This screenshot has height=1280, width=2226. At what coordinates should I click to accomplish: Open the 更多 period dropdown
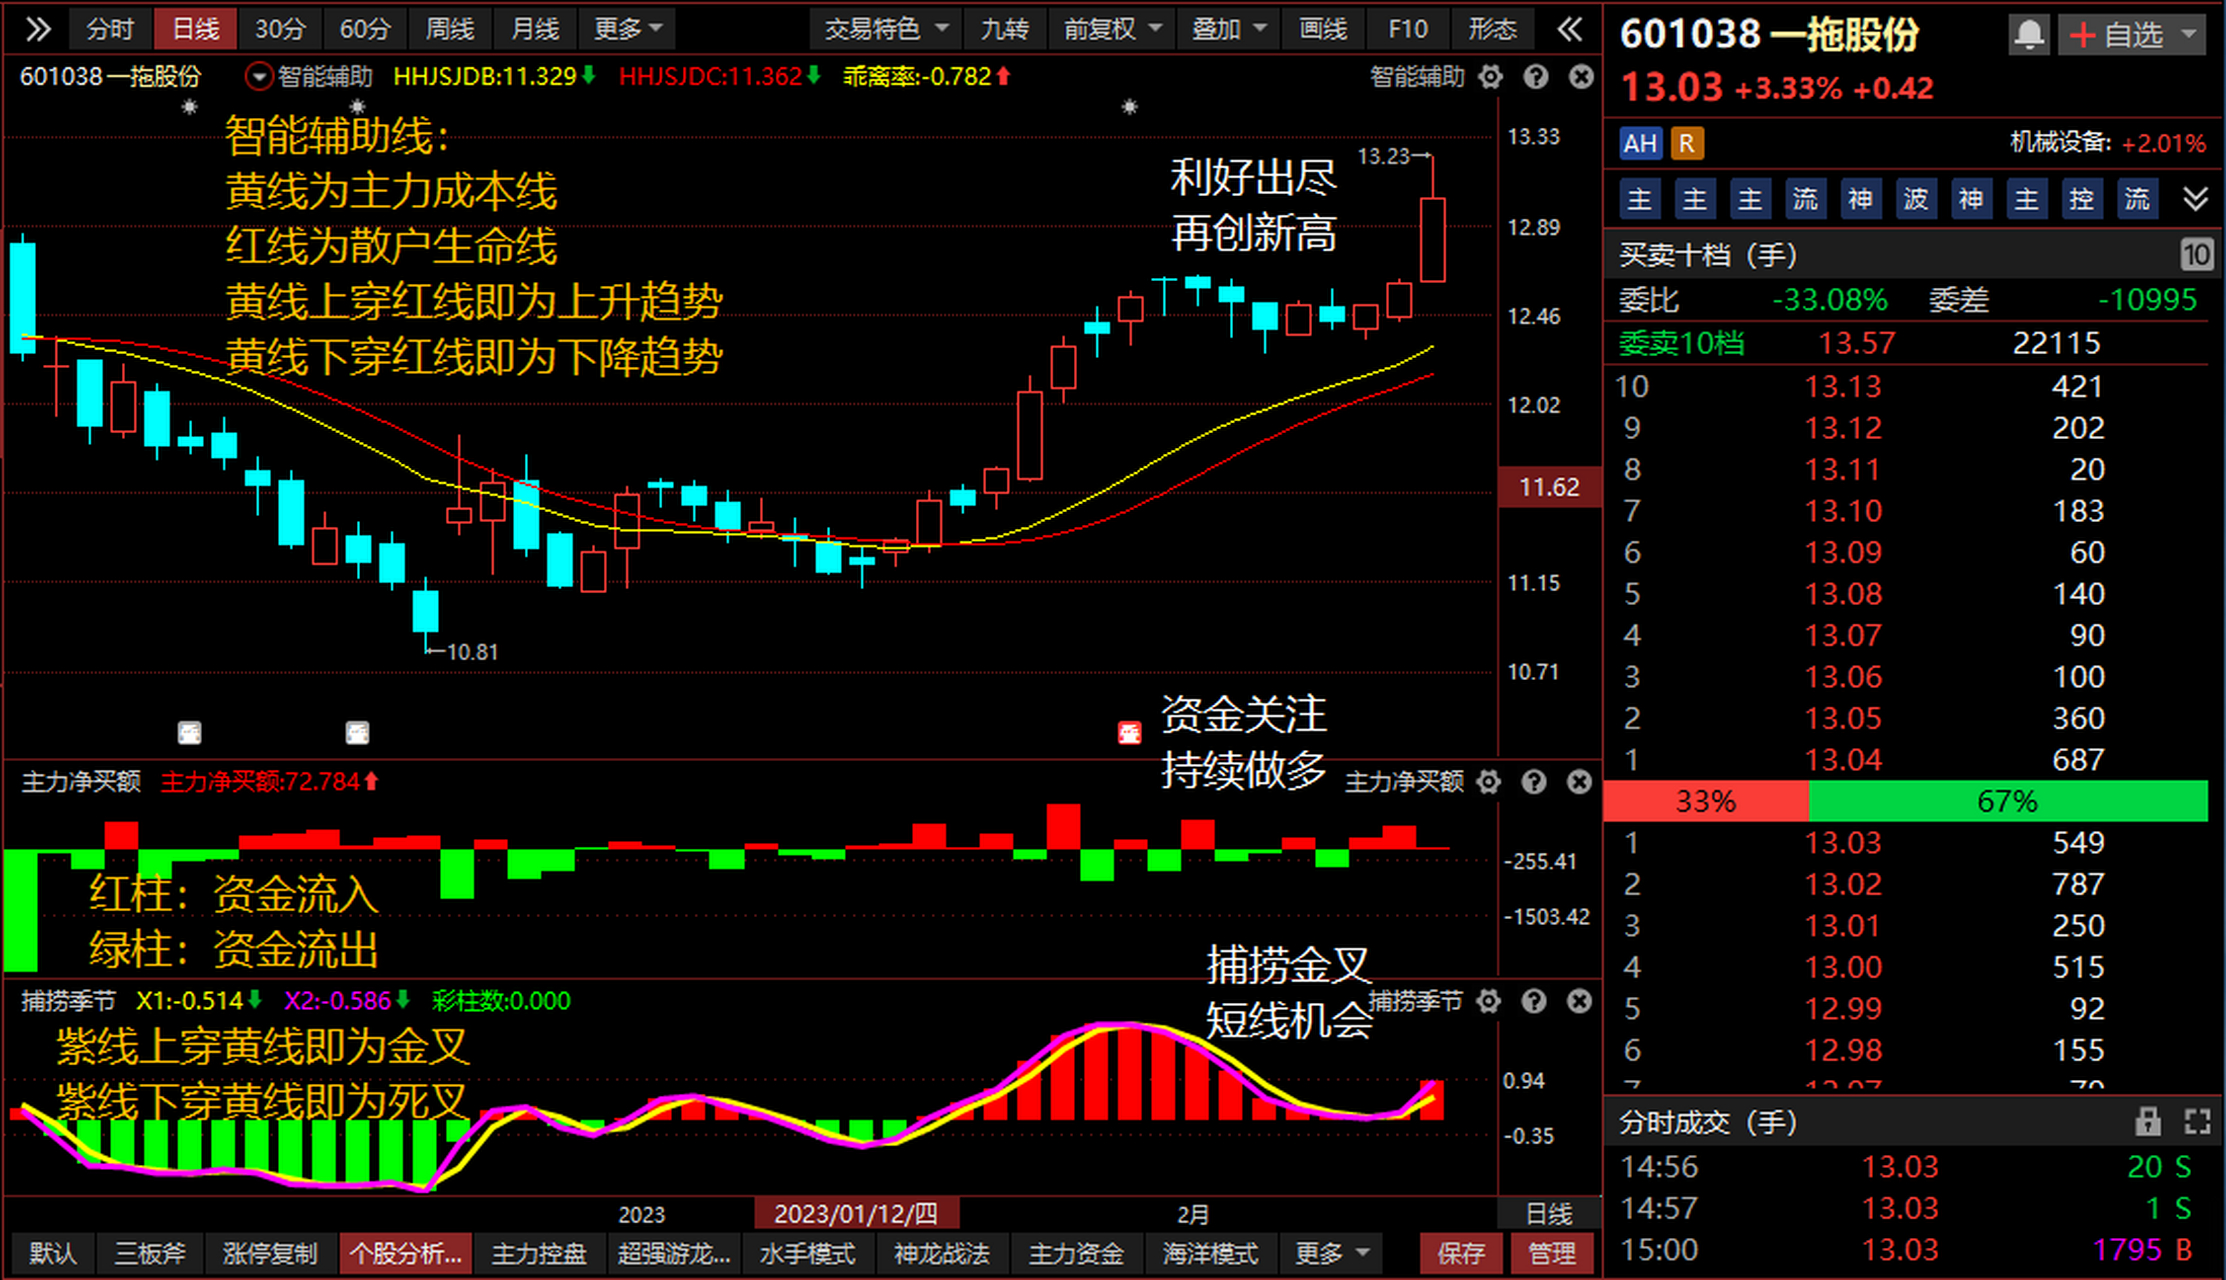point(627,29)
